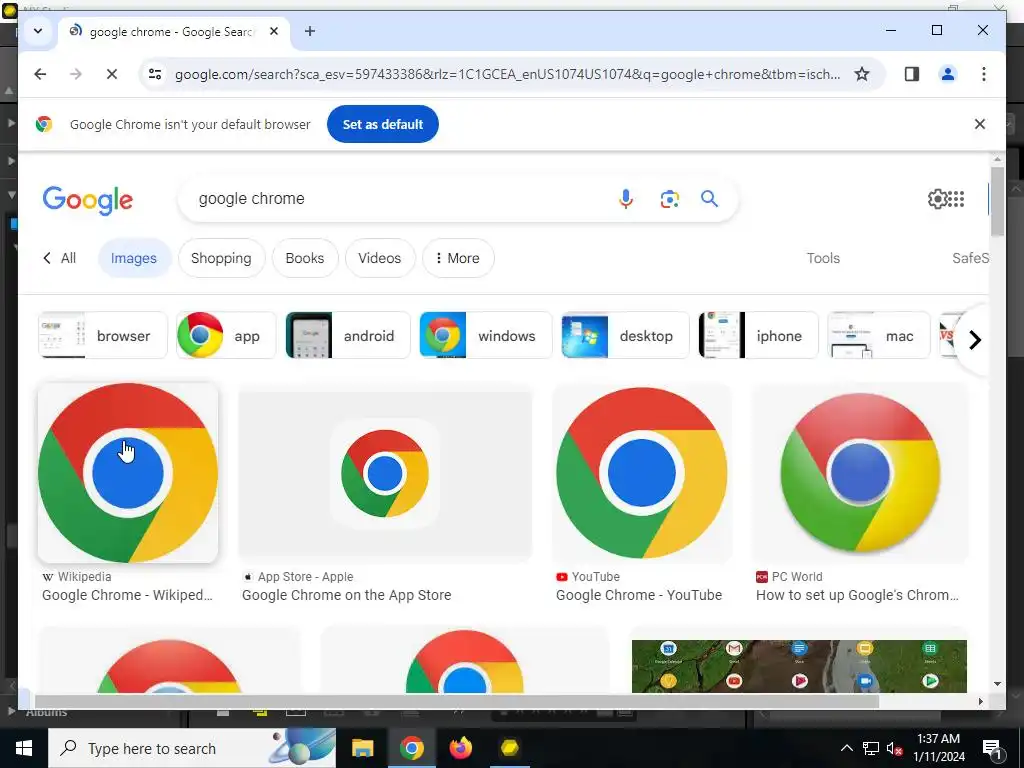Open Google Chrome - Wikipedia link
Screen dimensions: 1024x768
127,595
